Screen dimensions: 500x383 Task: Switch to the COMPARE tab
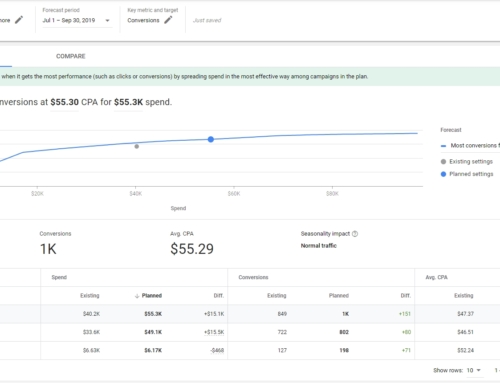tap(71, 56)
